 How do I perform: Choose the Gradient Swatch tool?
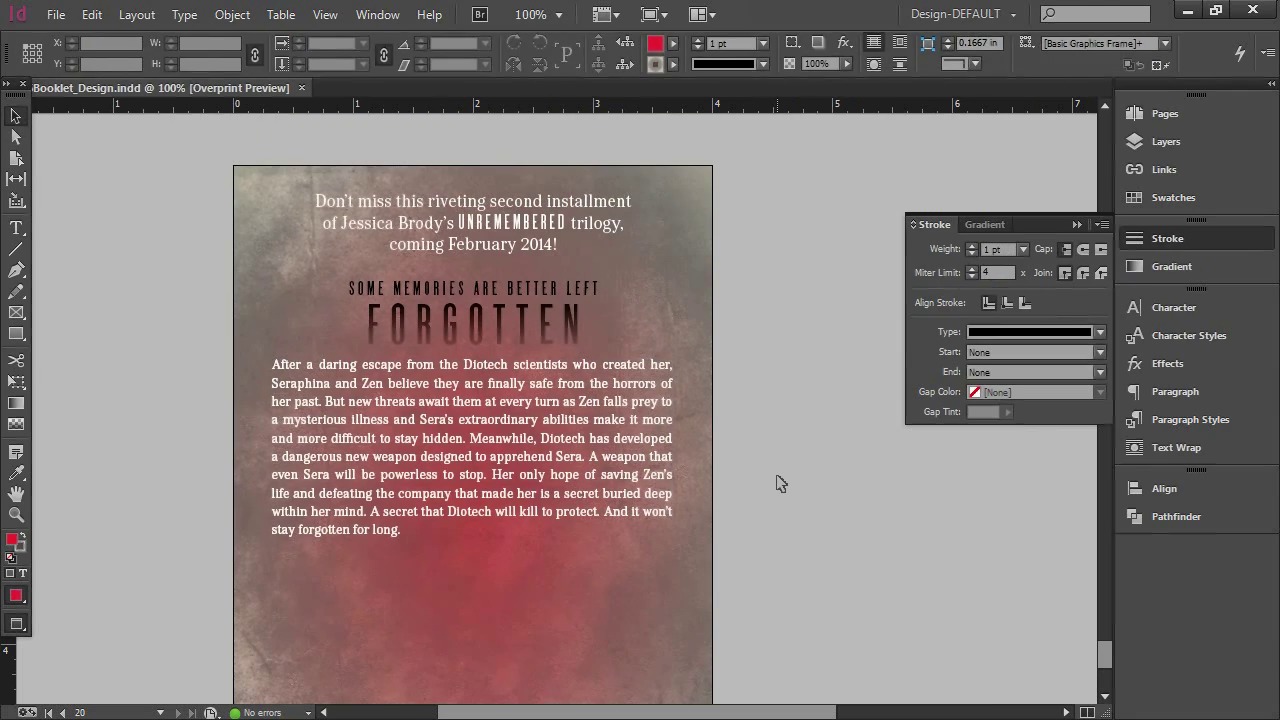pyautogui.click(x=16, y=403)
